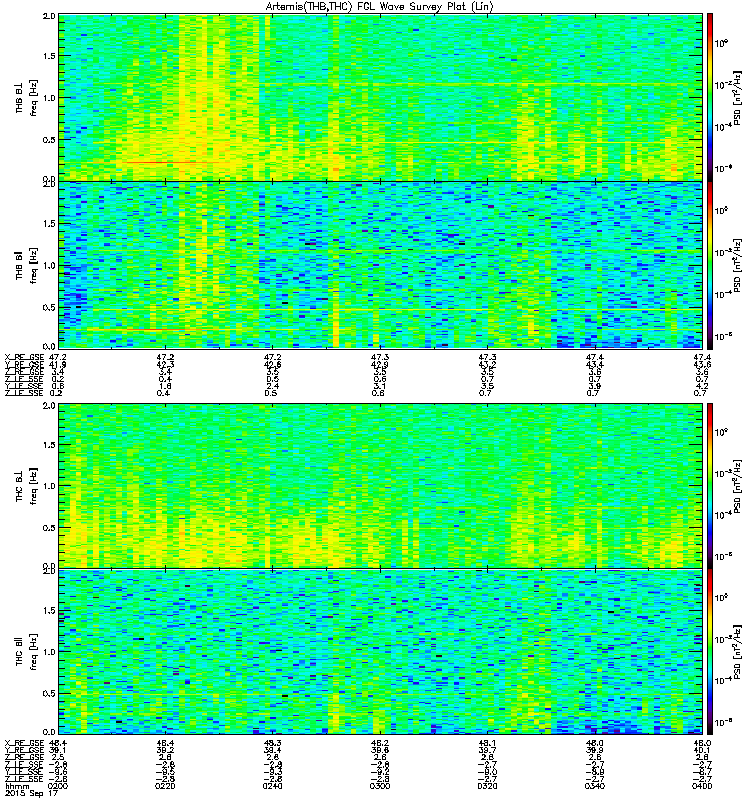Click the '48.2' X_RE_GSE value under THC

tap(380, 743)
